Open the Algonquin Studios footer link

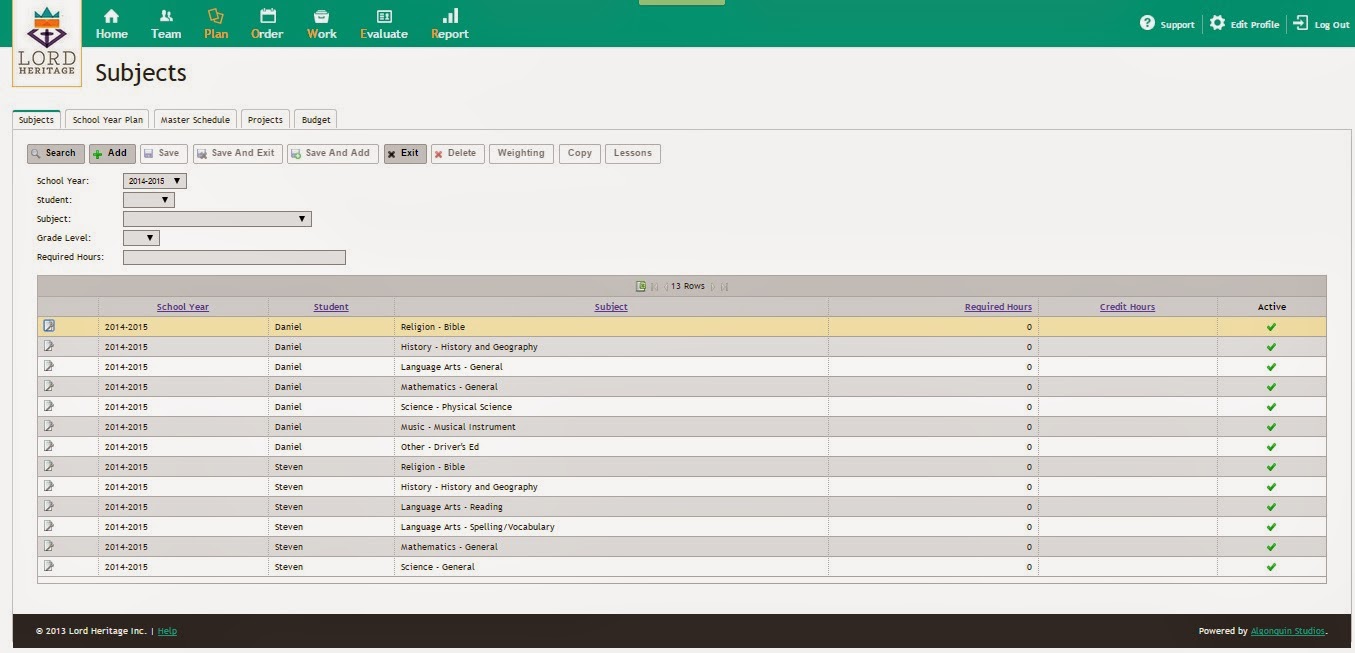click(1288, 631)
